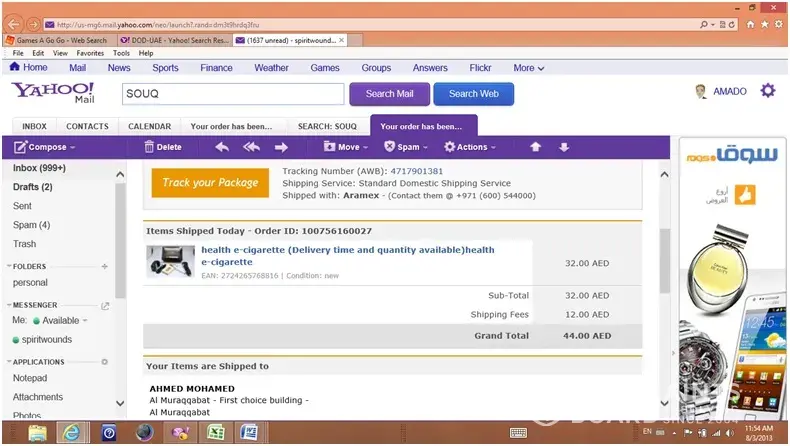Open the Finance item in Yahoo navigation
The height and width of the screenshot is (446, 790).
point(216,68)
